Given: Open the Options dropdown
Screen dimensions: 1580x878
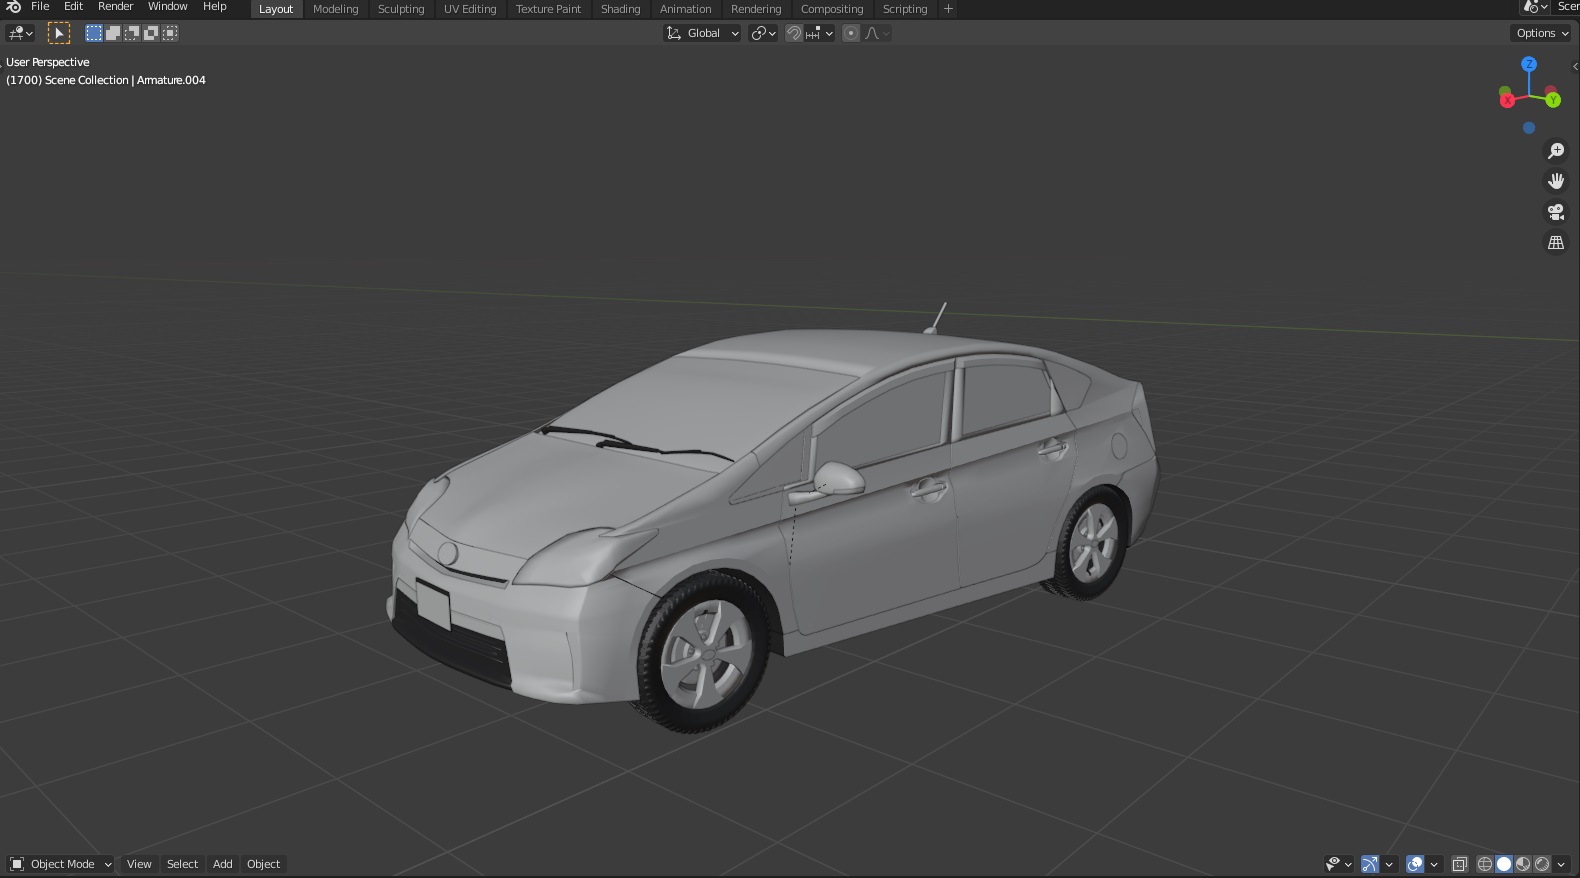Looking at the screenshot, I should pos(1542,33).
